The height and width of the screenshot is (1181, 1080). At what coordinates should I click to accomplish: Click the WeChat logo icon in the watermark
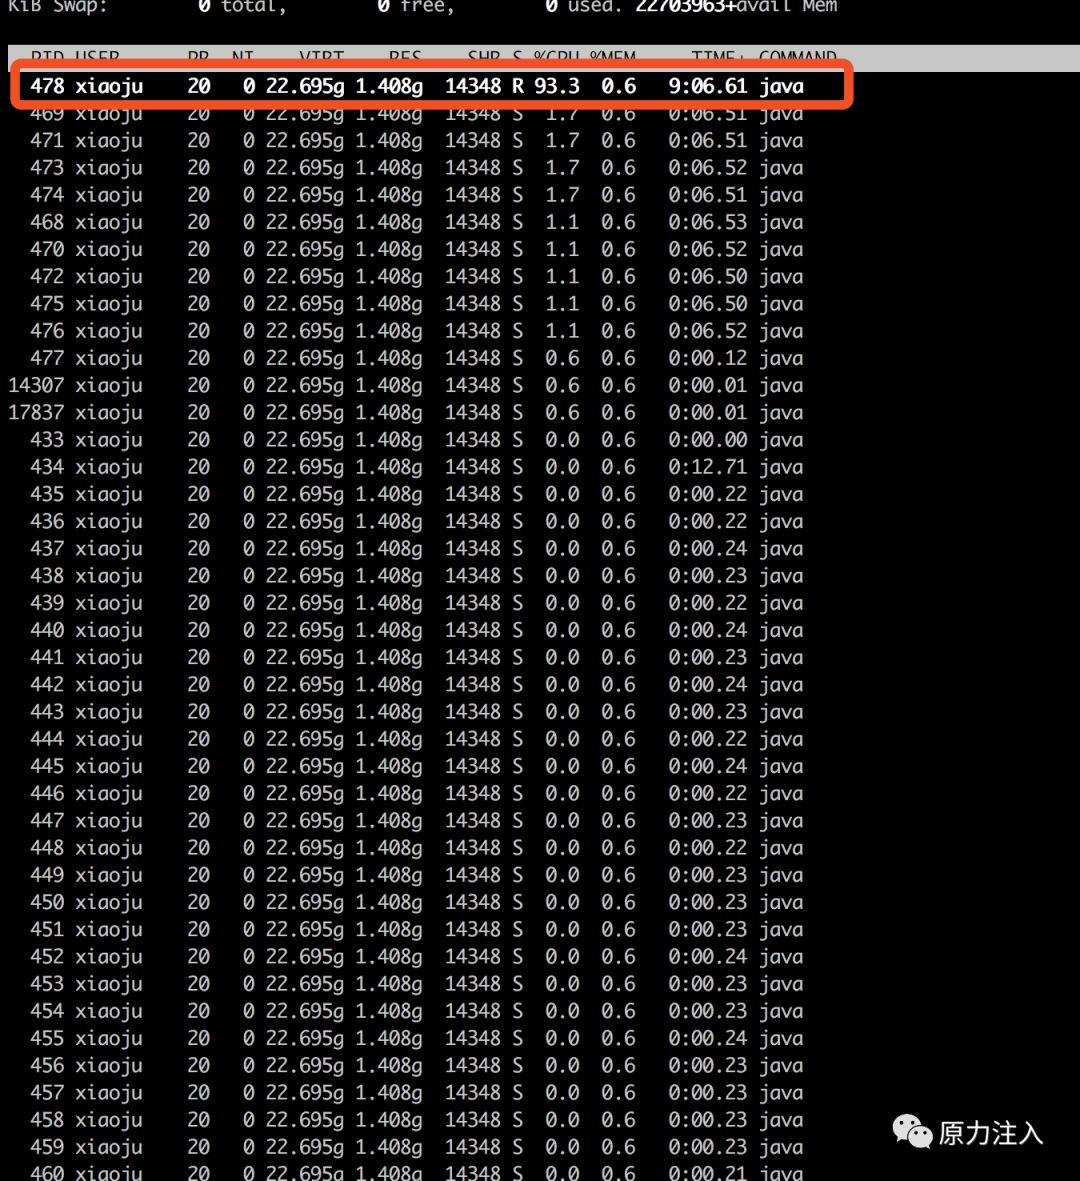912,1131
